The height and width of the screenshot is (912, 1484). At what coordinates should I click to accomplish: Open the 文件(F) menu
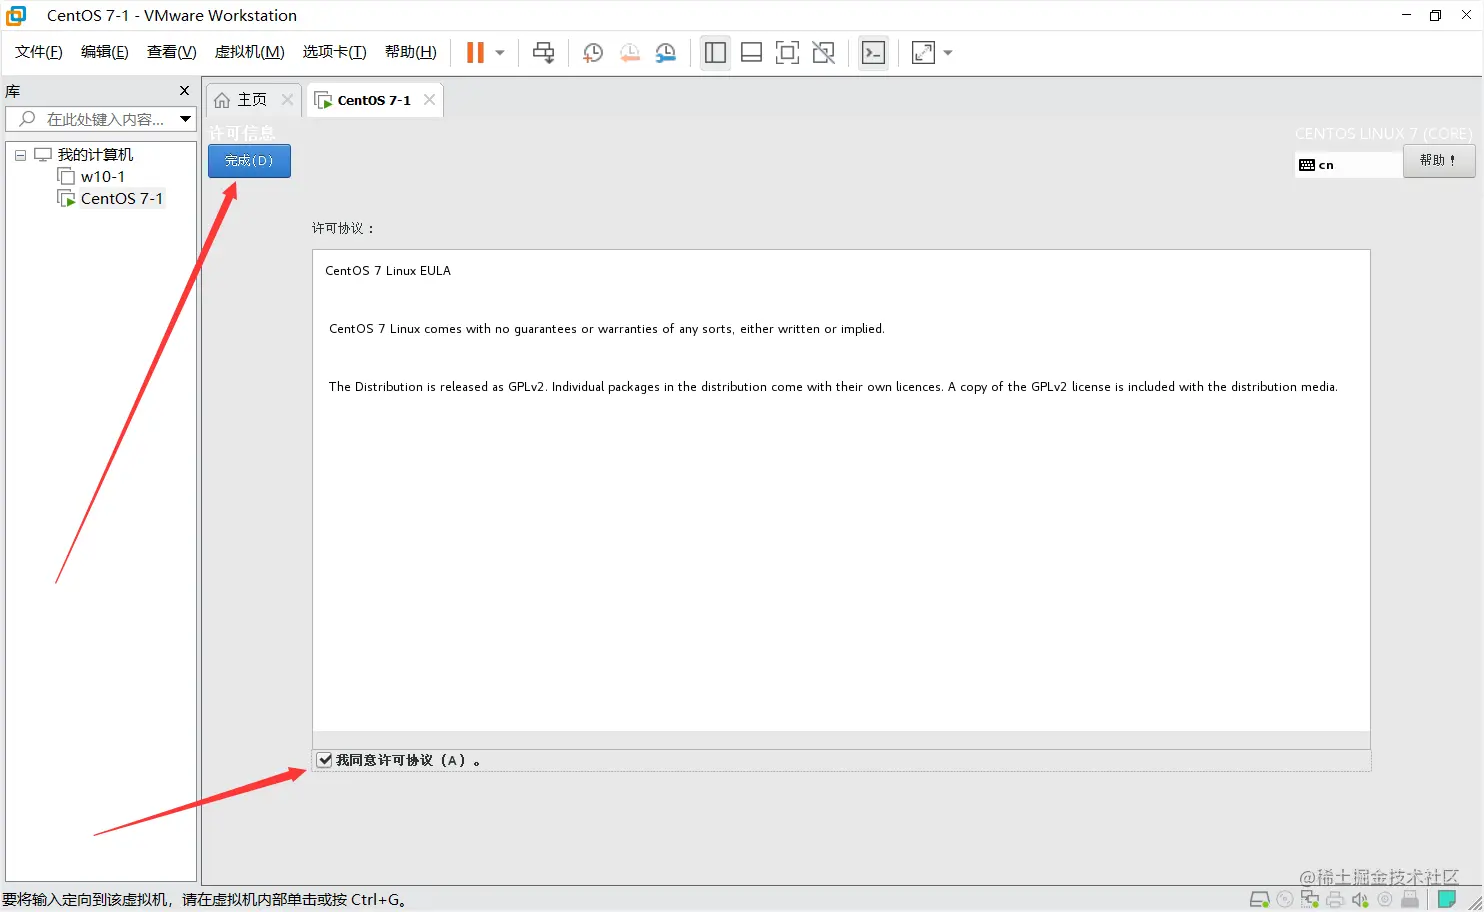pos(38,52)
